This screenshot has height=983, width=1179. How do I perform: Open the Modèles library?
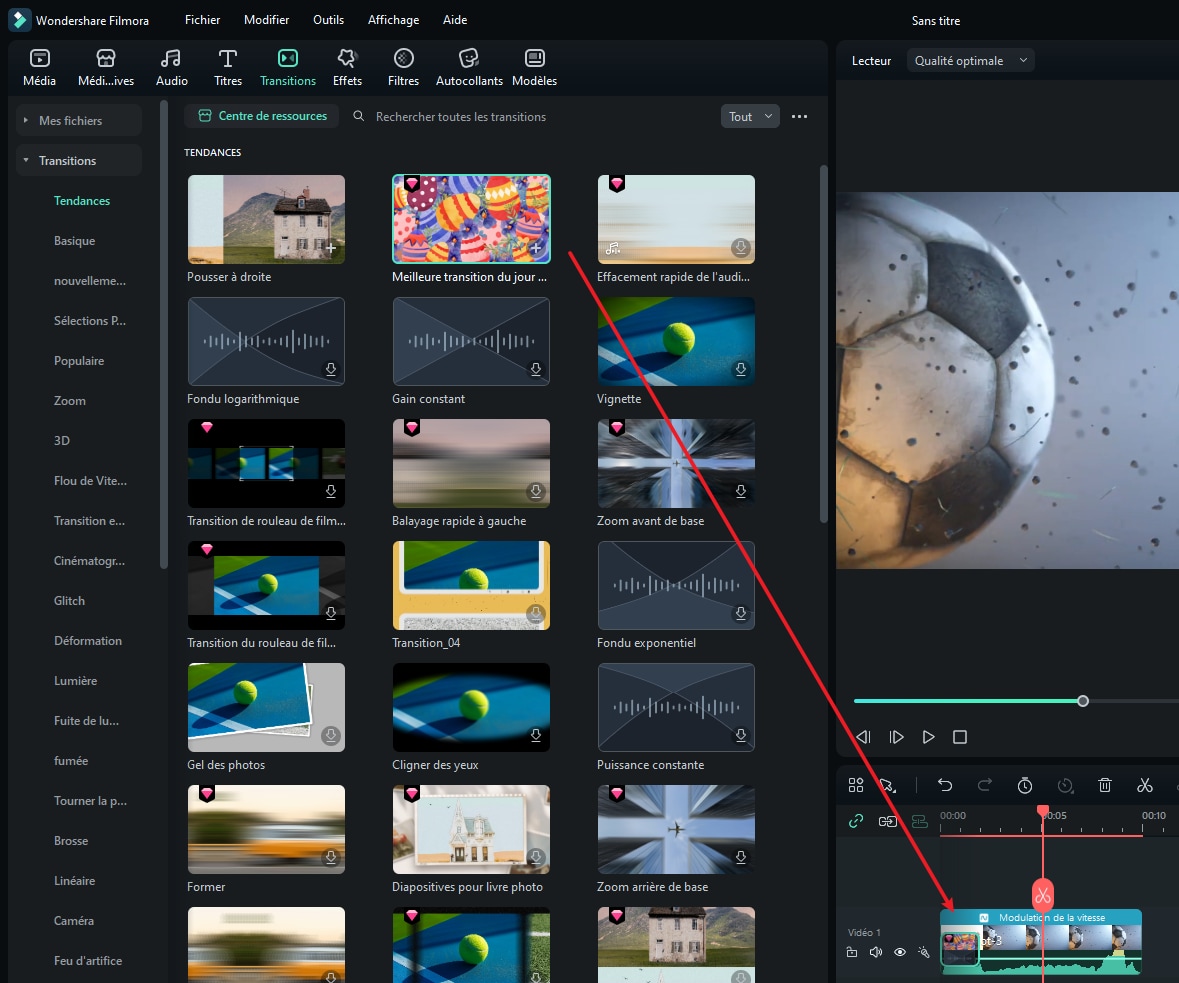[535, 68]
